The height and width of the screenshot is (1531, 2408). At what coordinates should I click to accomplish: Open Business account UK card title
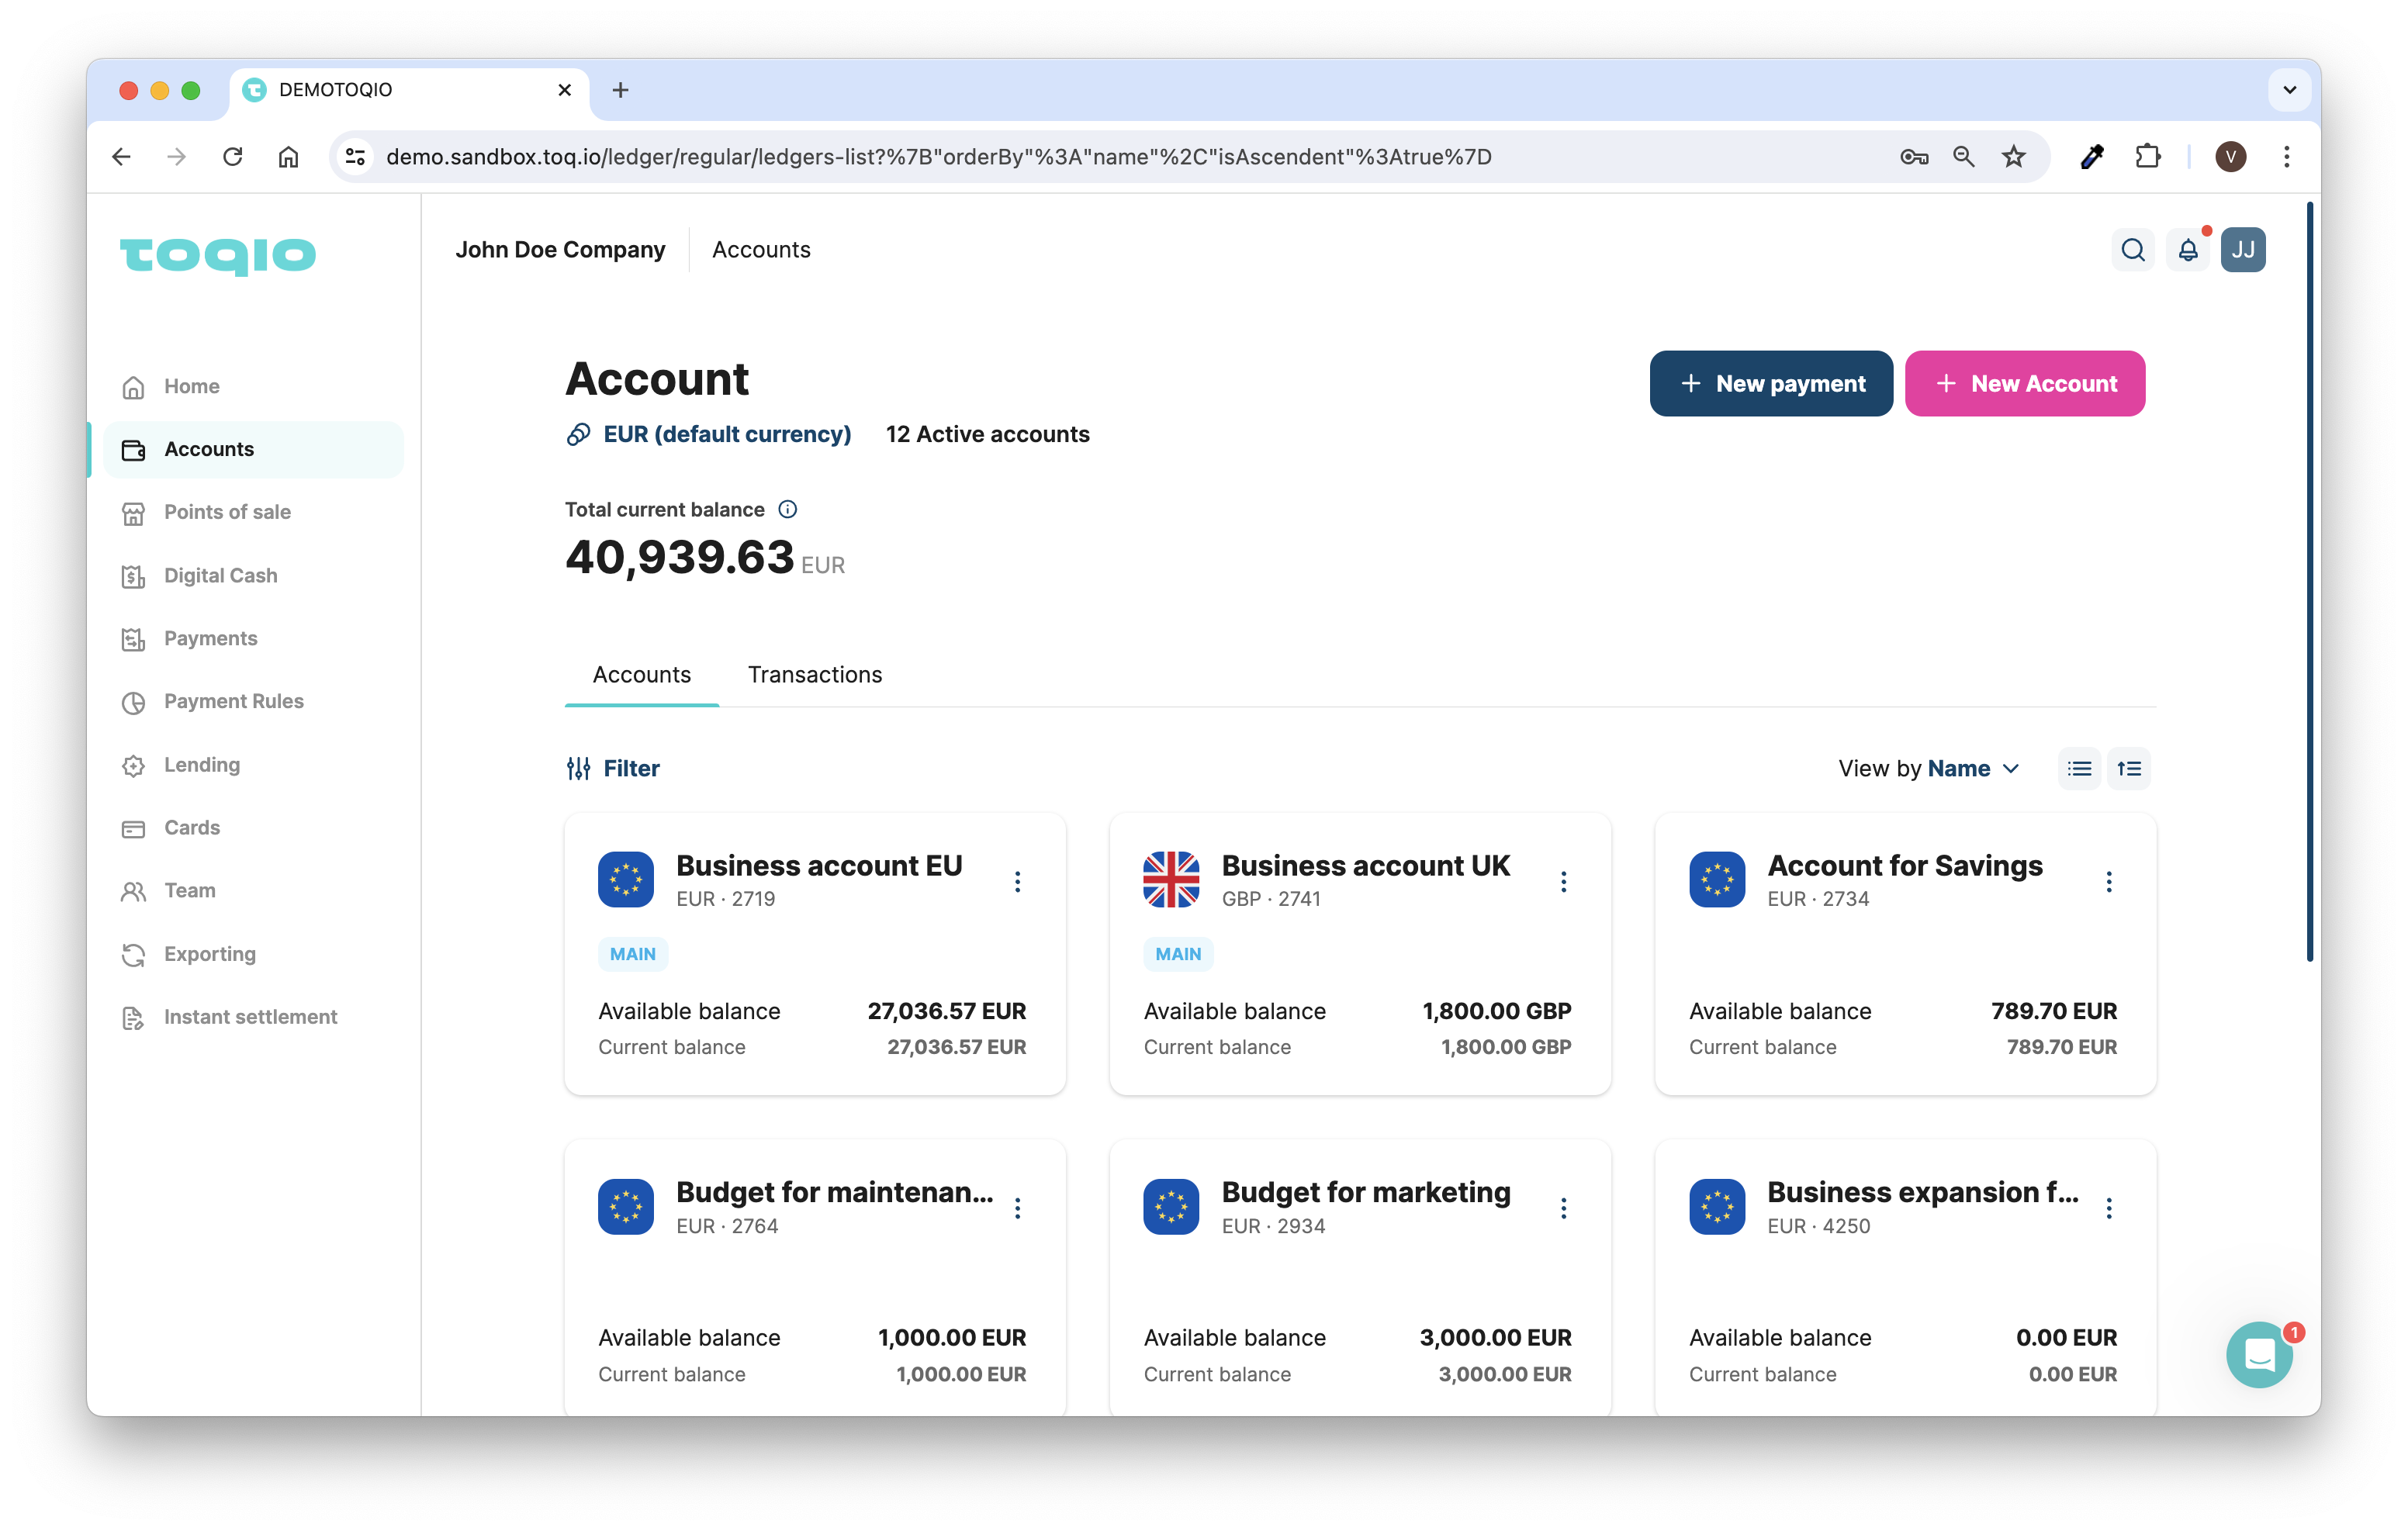[1365, 866]
